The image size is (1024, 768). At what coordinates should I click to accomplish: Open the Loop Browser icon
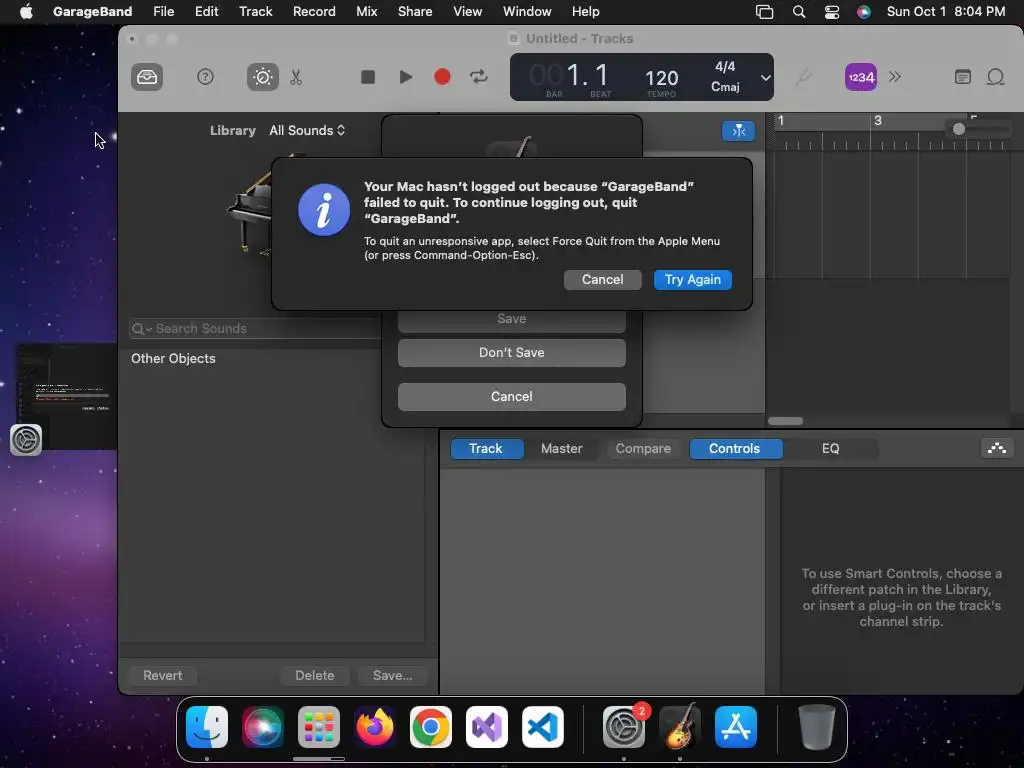[995, 77]
